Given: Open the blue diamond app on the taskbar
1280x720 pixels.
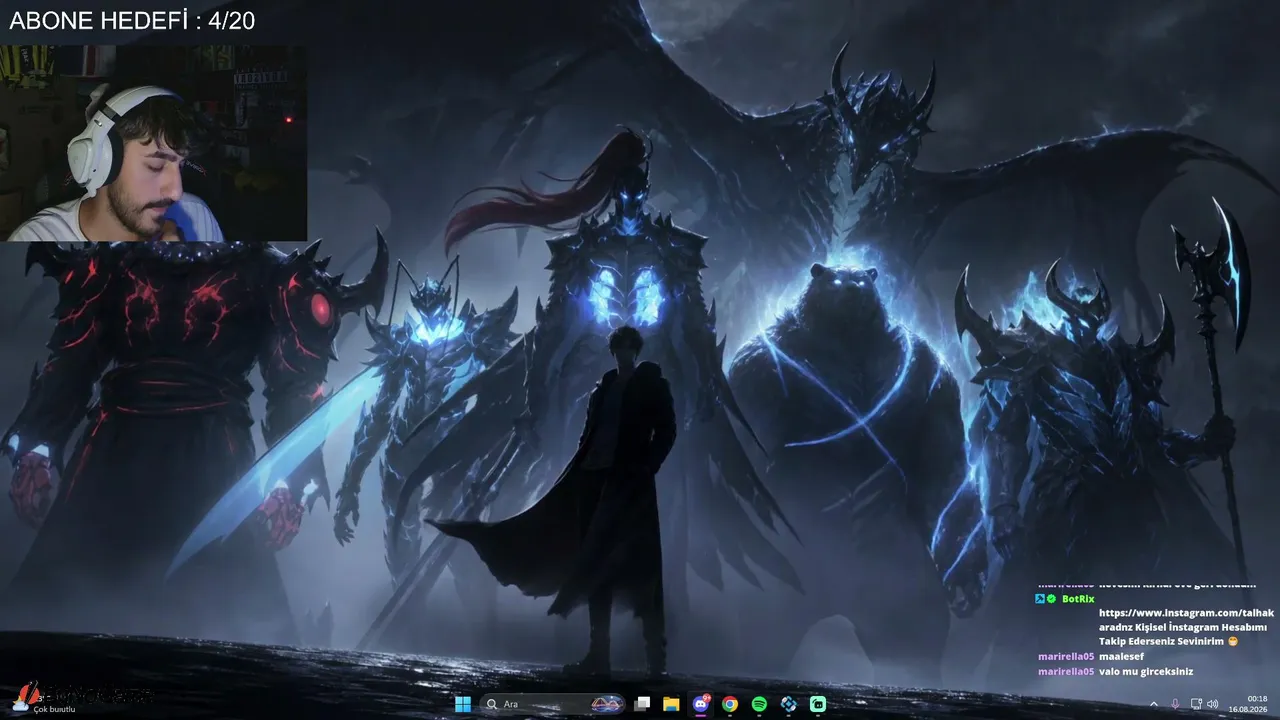Looking at the screenshot, I should [x=789, y=704].
